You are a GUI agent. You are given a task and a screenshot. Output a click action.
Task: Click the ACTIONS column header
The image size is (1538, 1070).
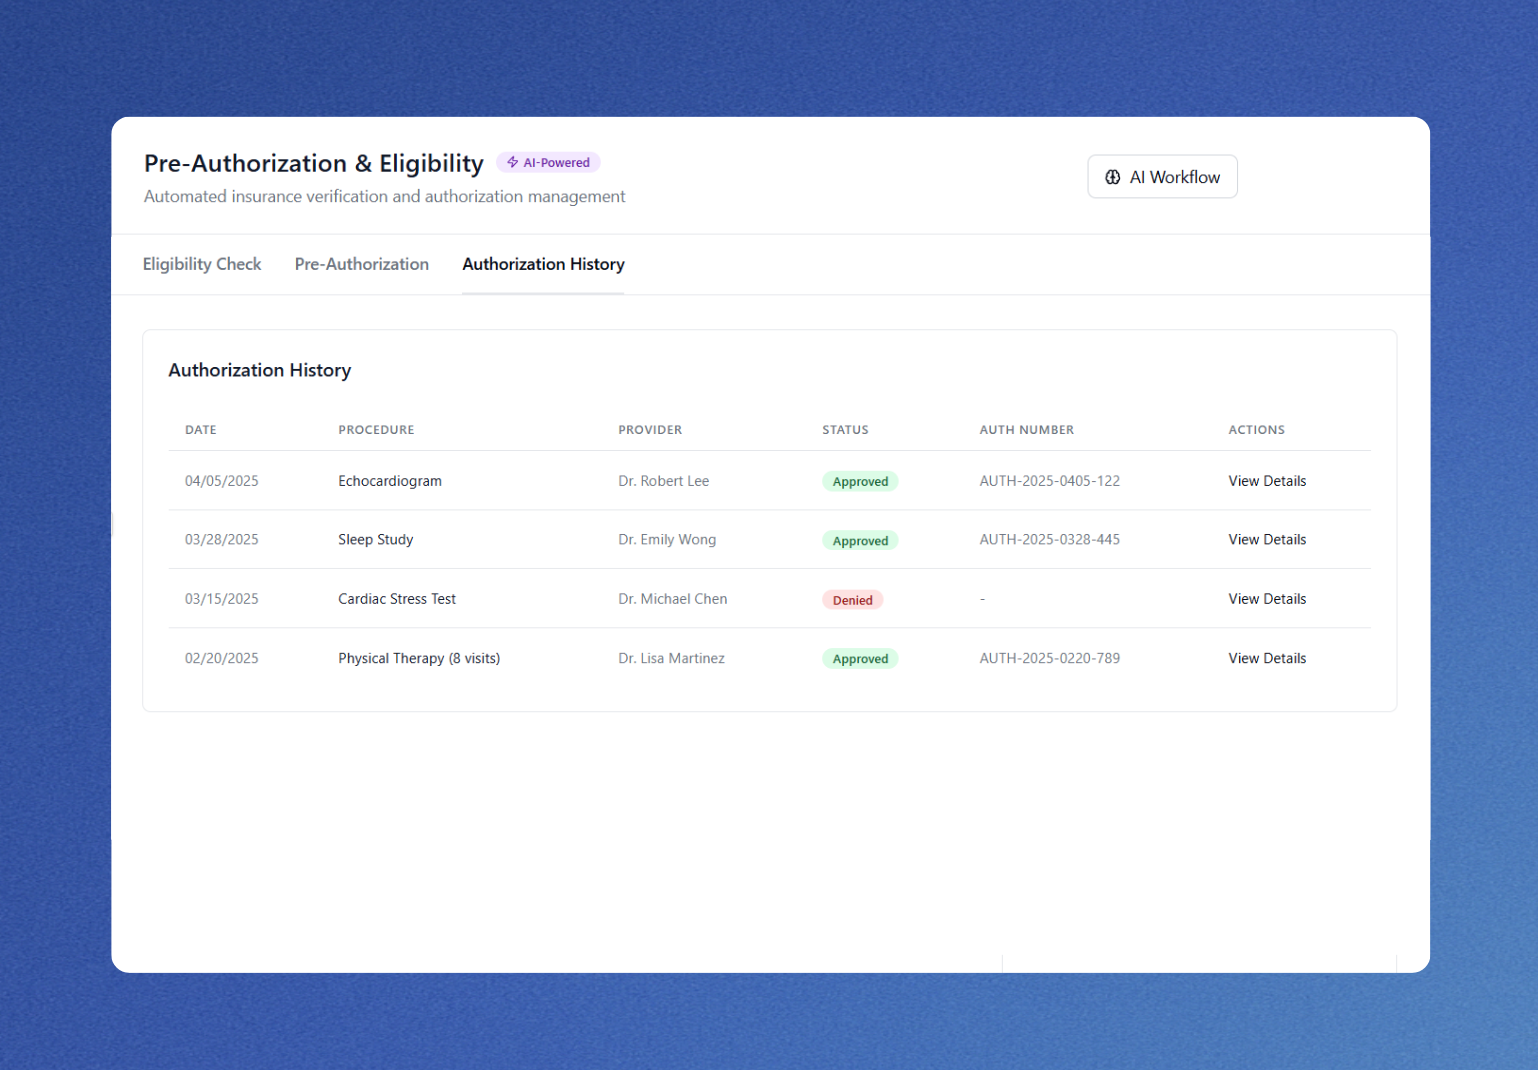pos(1256,430)
